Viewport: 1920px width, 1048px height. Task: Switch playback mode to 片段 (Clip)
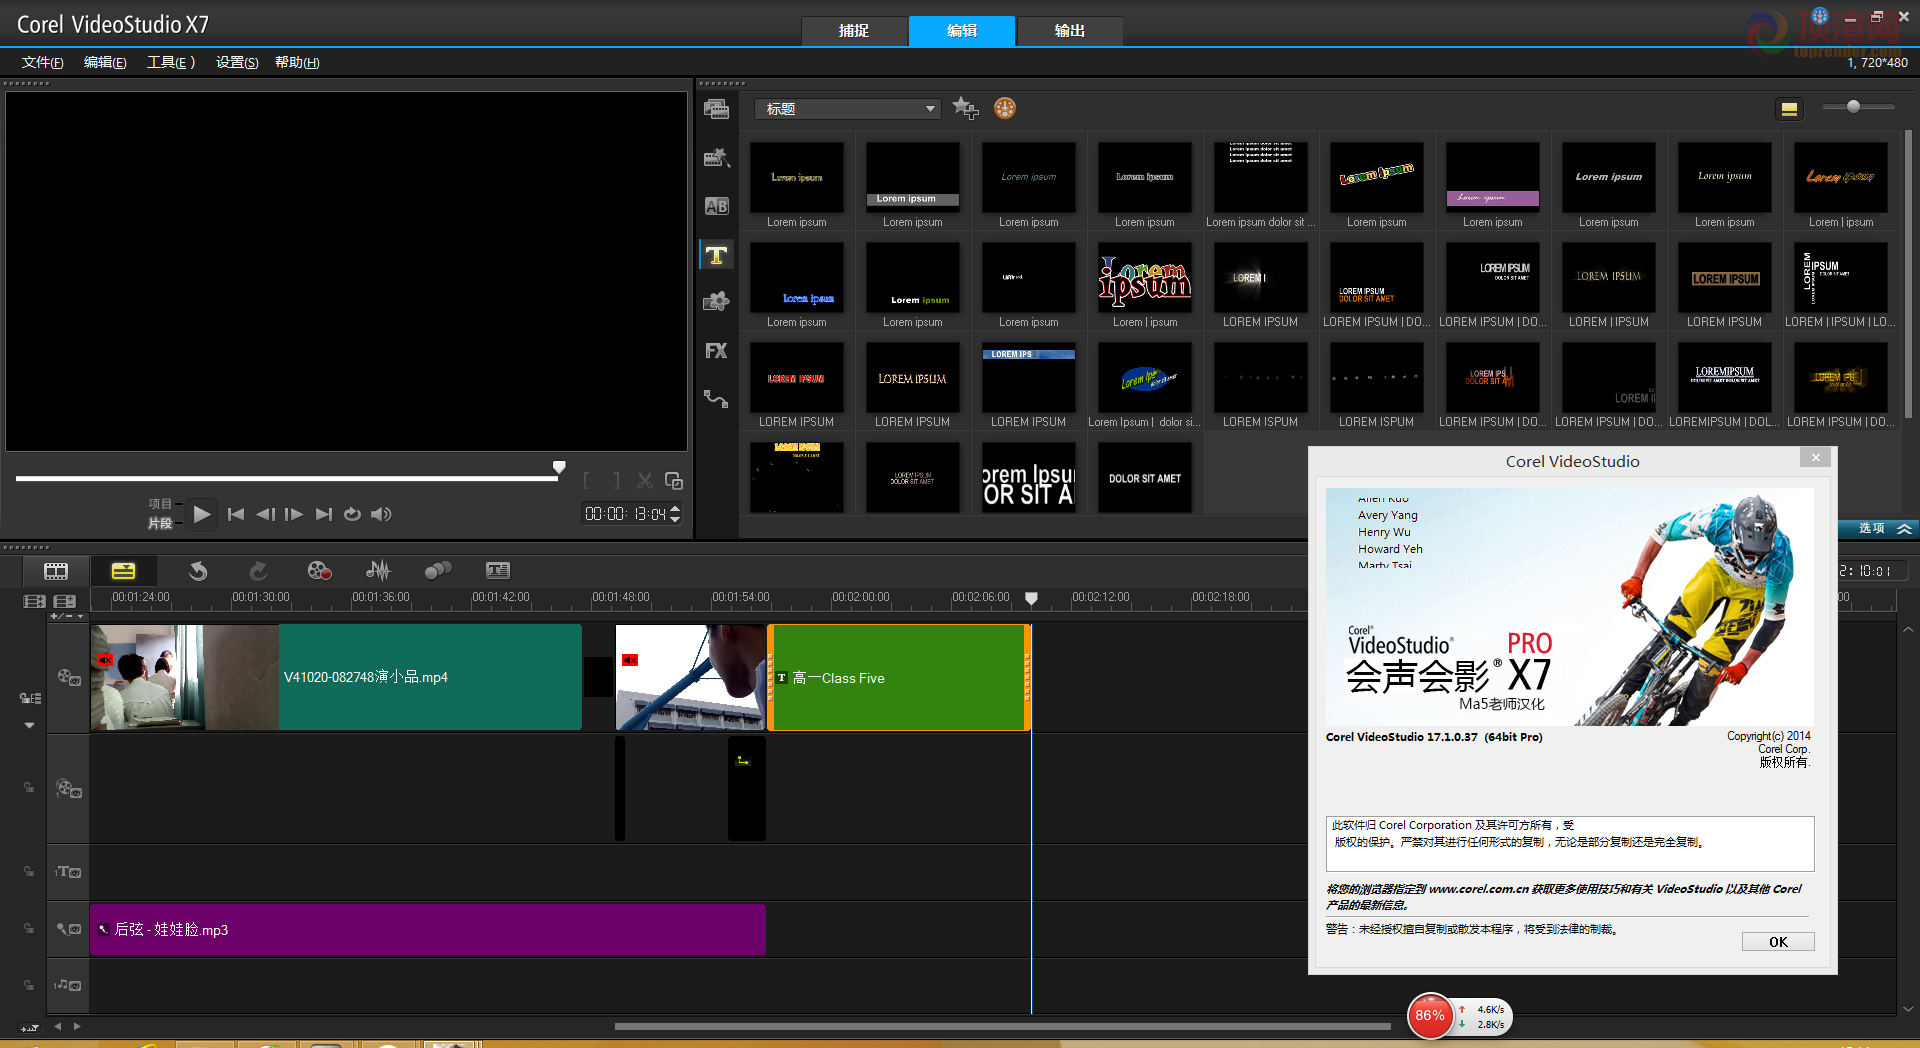[x=160, y=523]
